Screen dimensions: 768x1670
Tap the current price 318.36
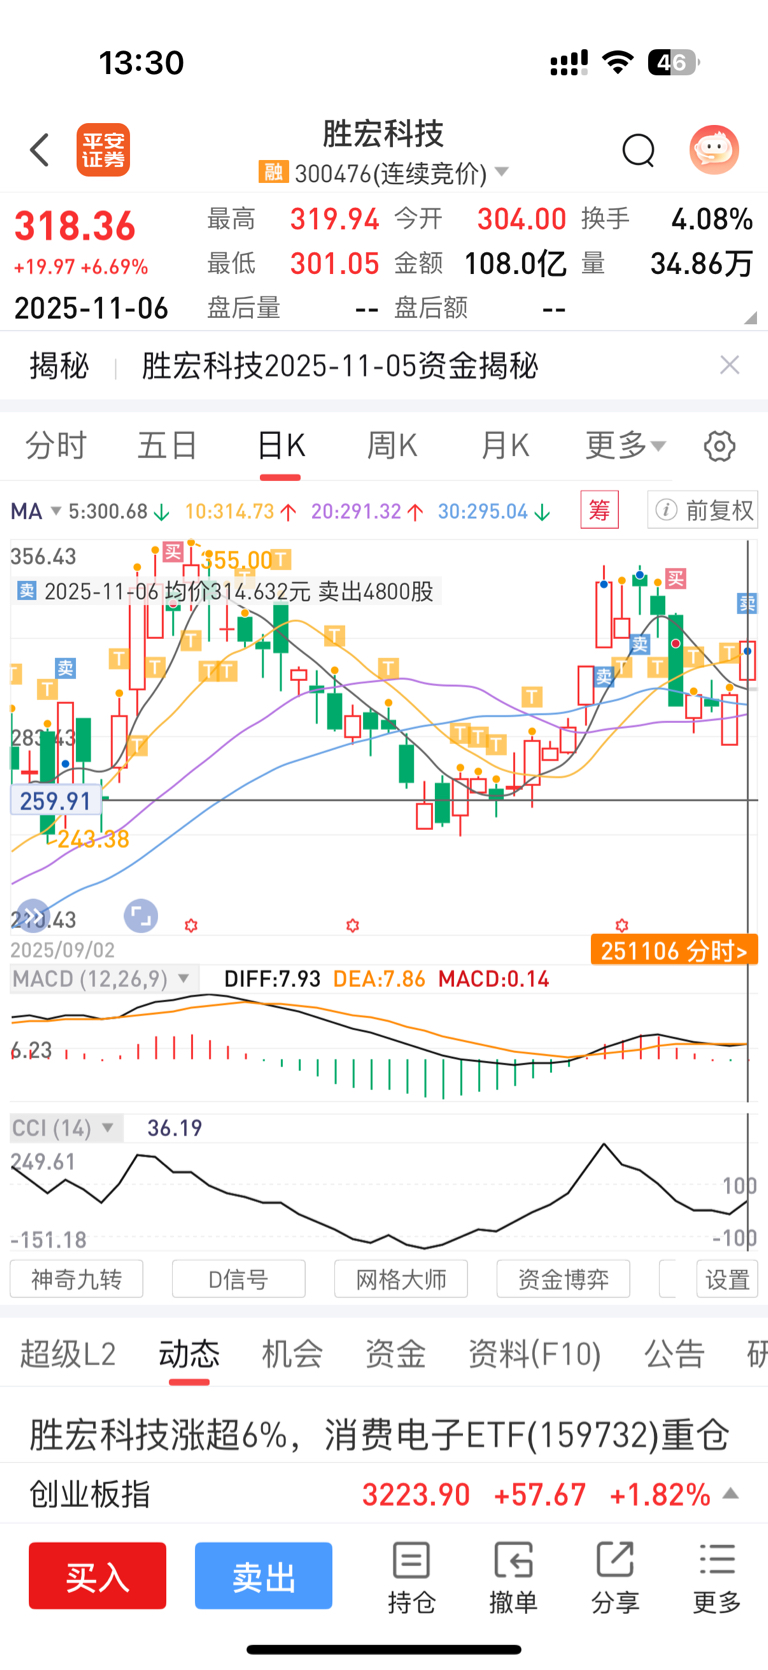pos(75,226)
